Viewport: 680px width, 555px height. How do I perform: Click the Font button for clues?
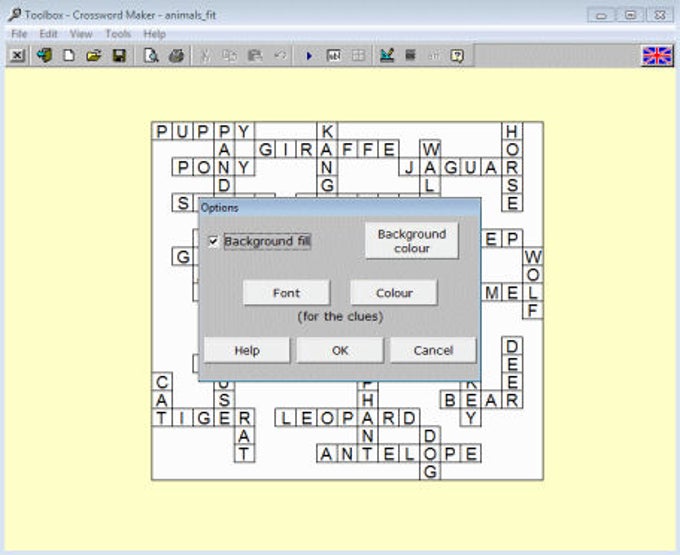286,293
